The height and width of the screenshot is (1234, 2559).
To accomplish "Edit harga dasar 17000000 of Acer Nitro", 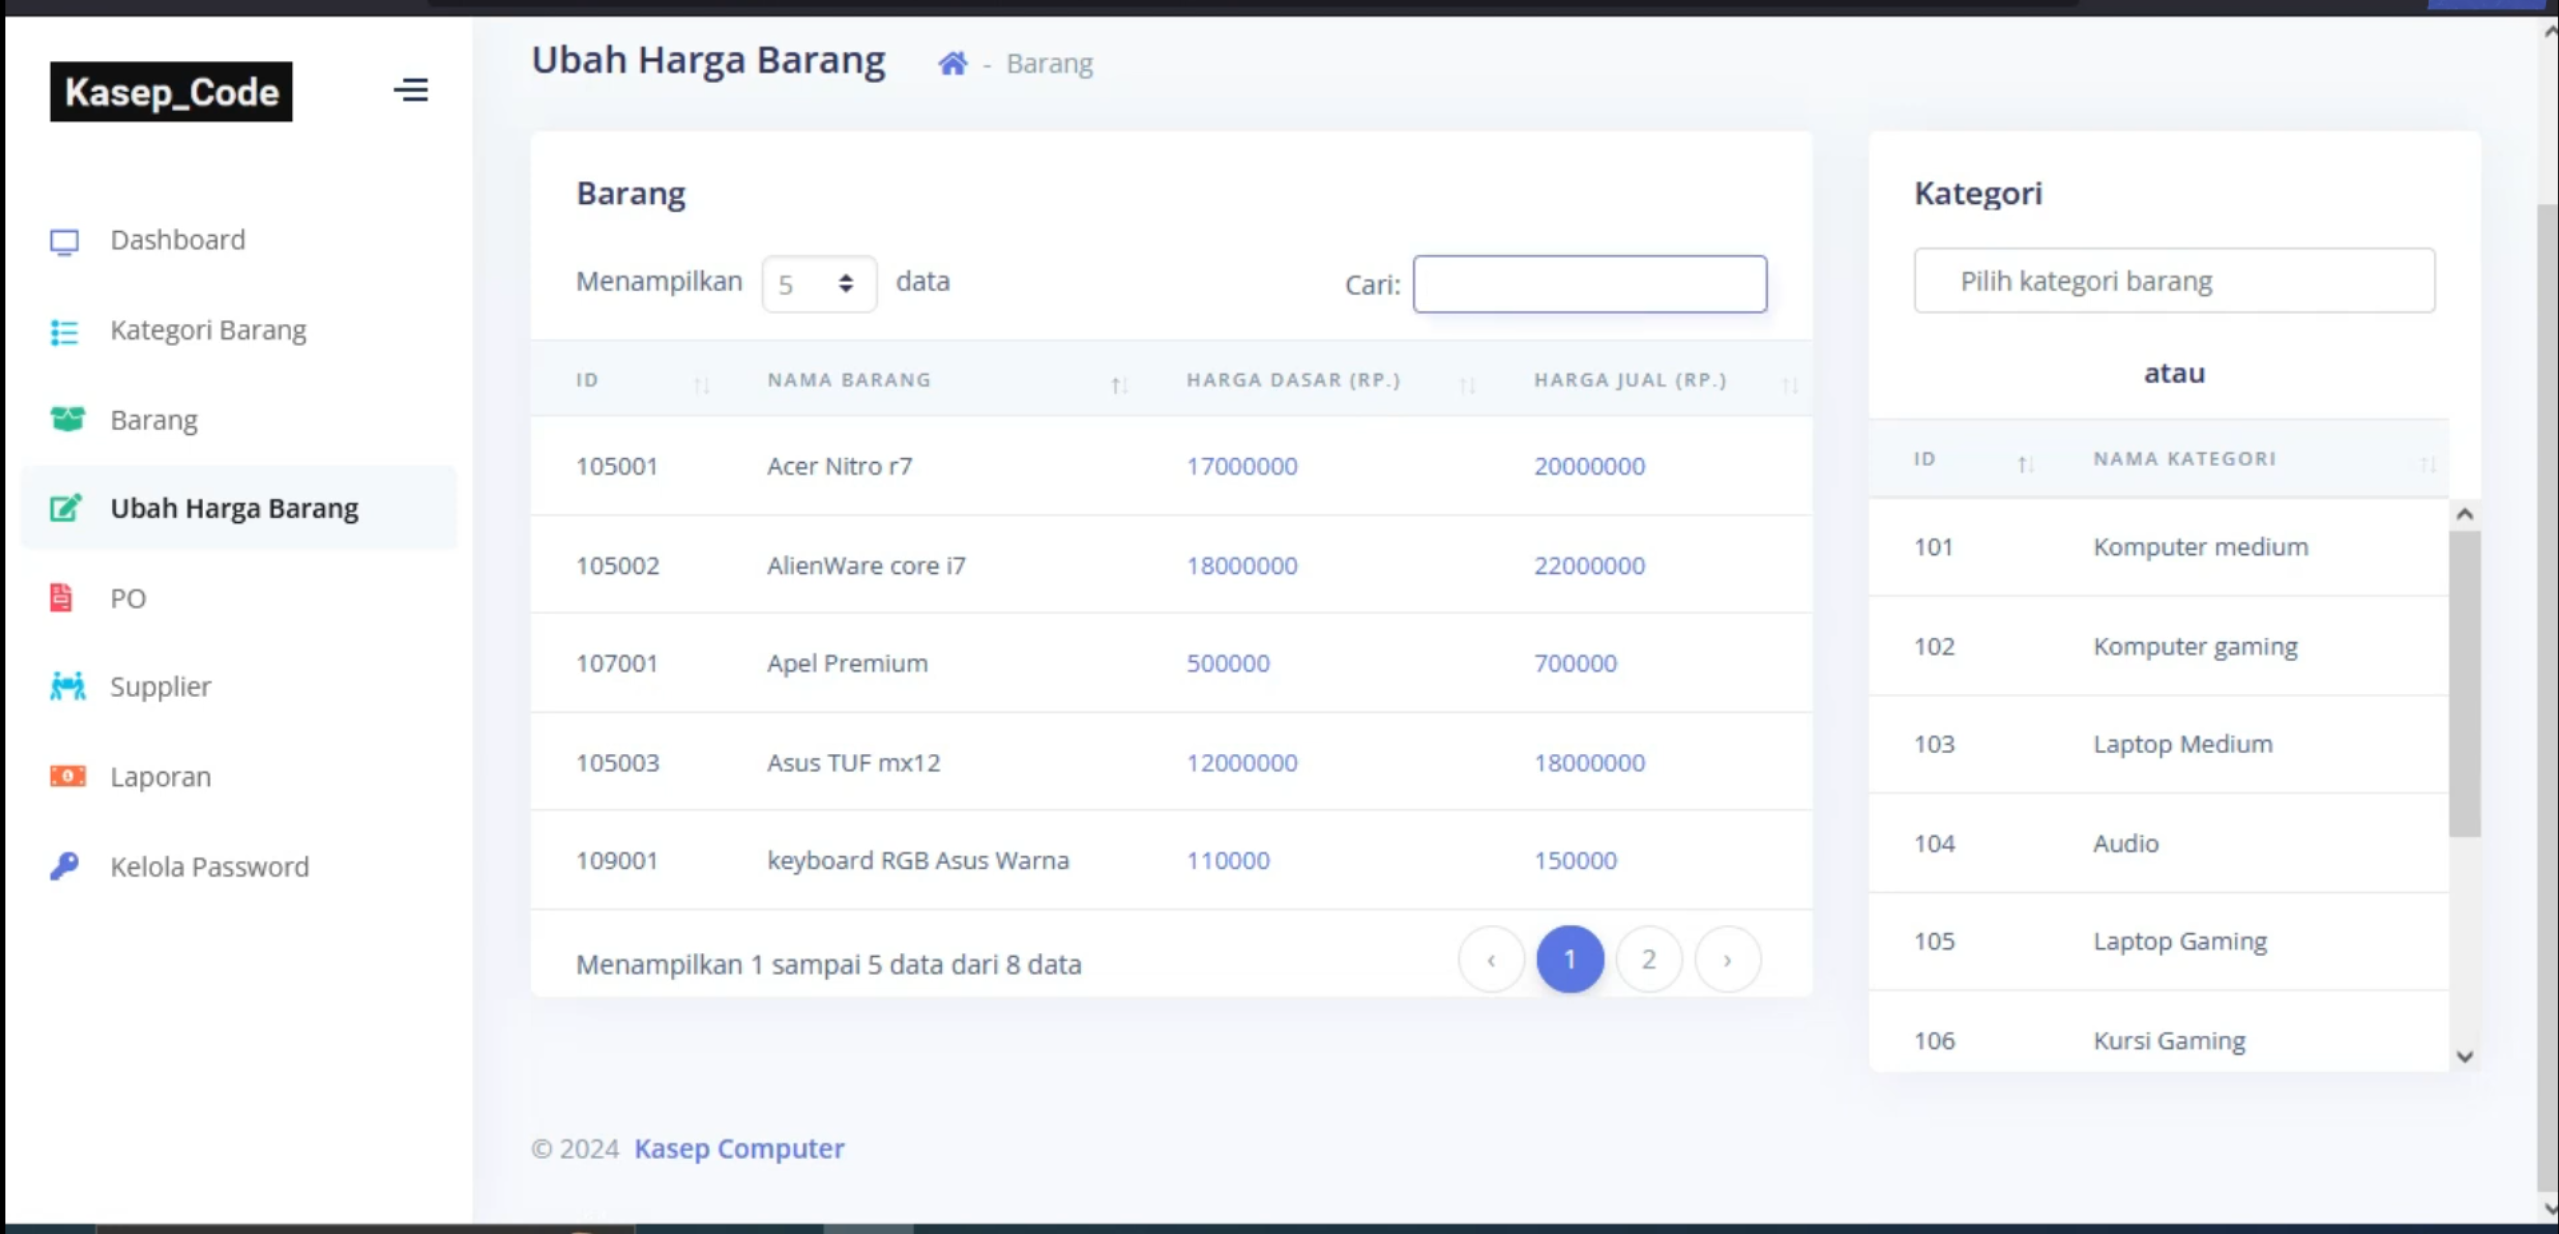I will [1241, 466].
